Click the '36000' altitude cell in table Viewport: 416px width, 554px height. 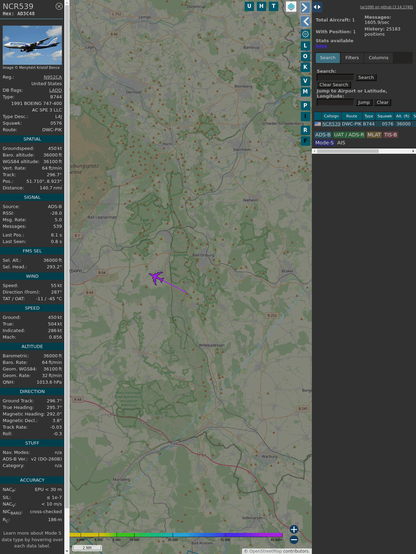(x=403, y=124)
